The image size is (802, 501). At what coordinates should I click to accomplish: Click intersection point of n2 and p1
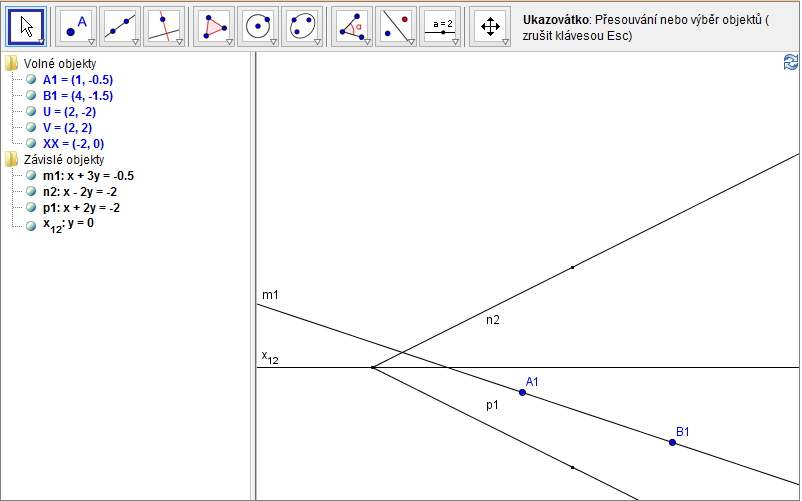click(x=373, y=368)
